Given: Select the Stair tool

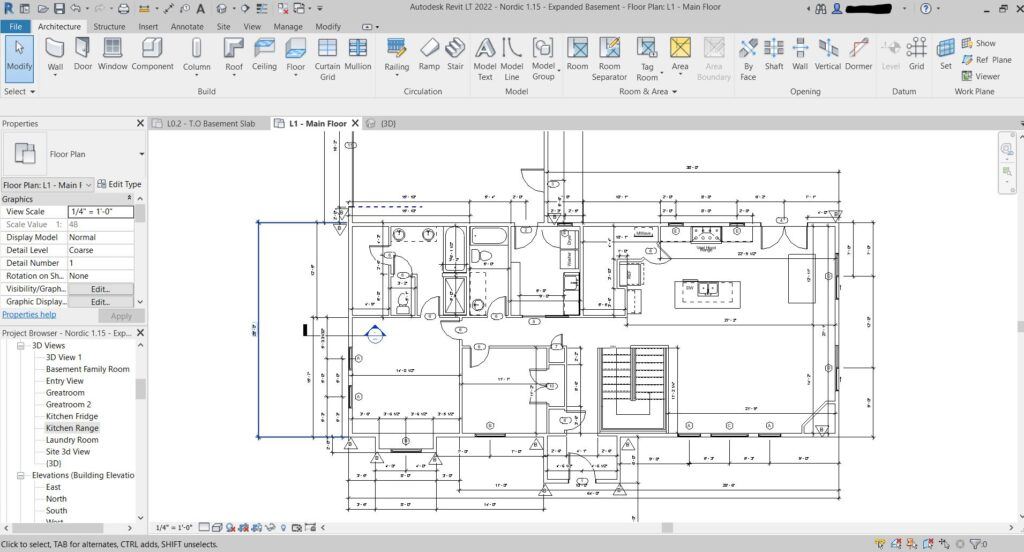Looking at the screenshot, I should click(x=455, y=54).
